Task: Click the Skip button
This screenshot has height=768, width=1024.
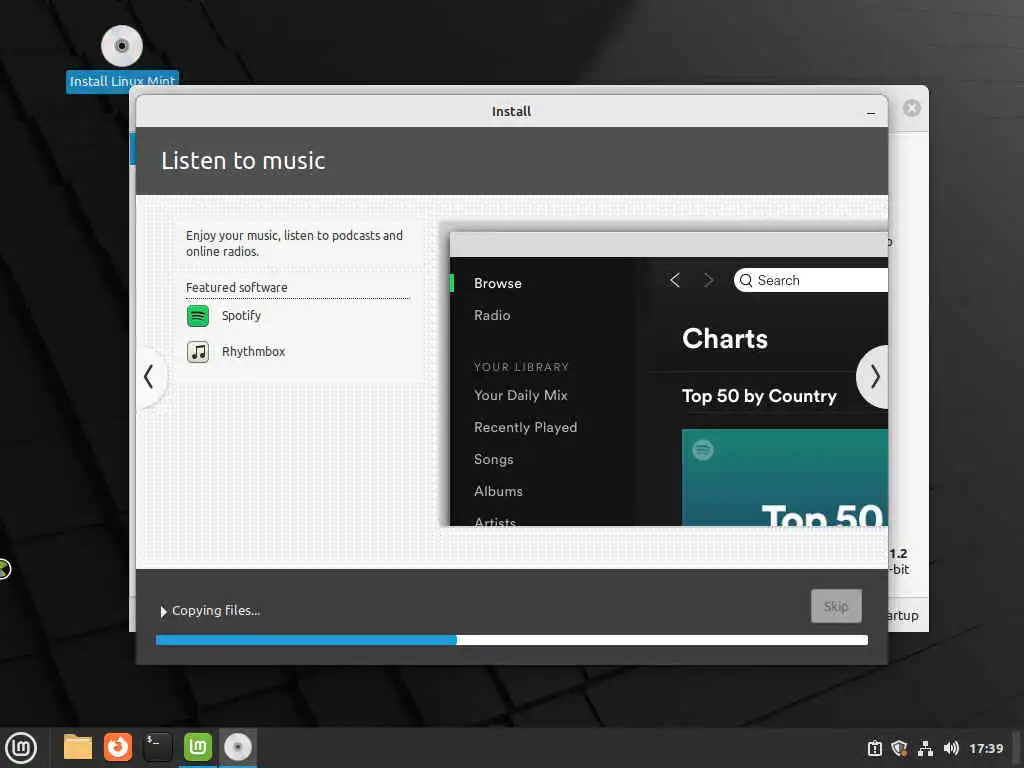Action: (x=836, y=606)
